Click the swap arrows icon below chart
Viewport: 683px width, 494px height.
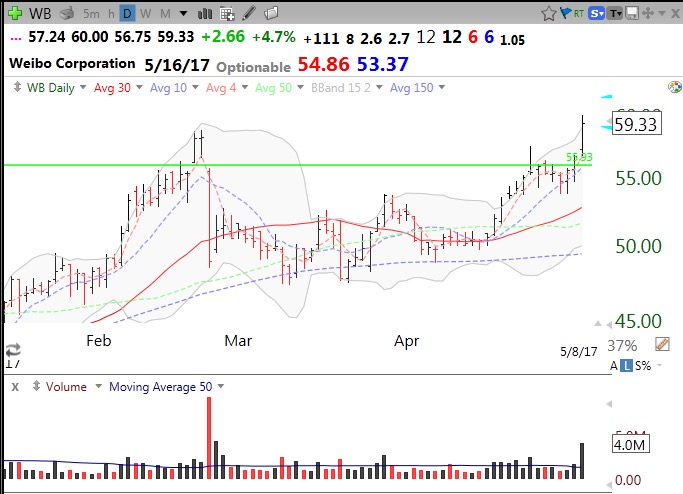13,349
